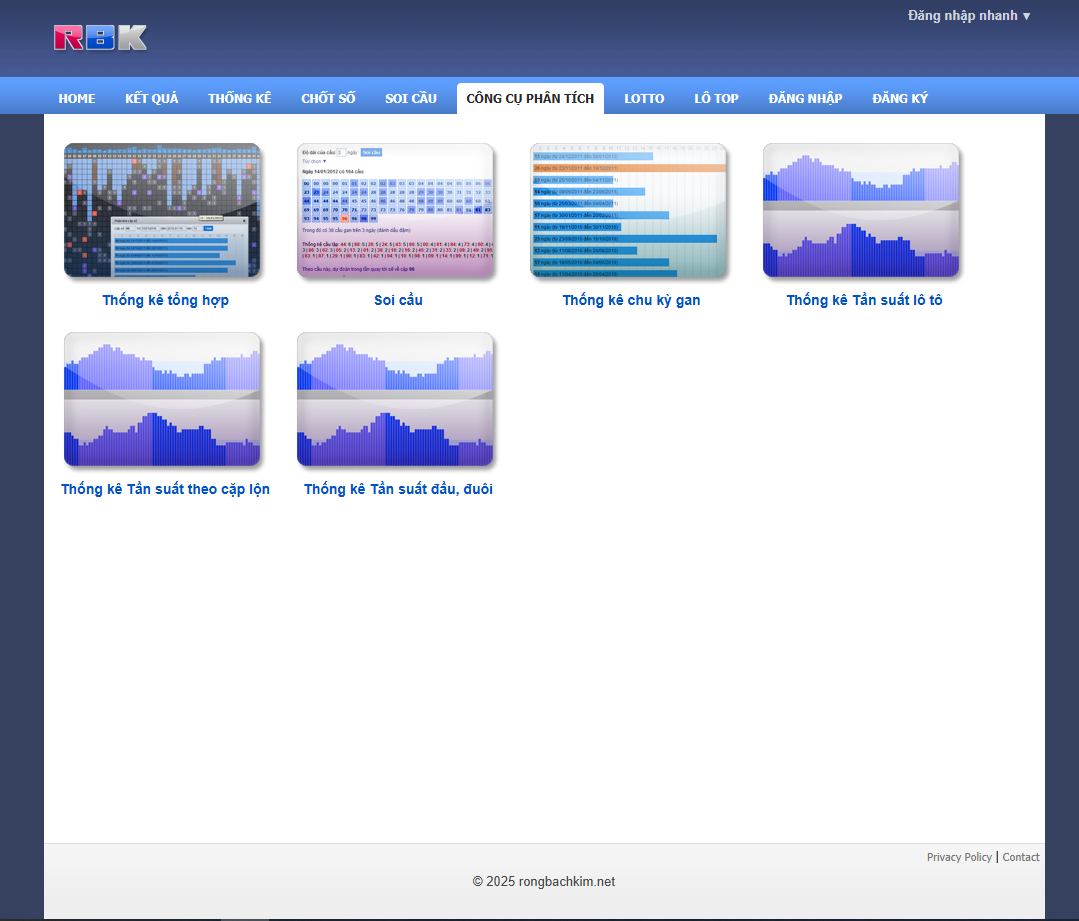The height and width of the screenshot is (921, 1079).
Task: Expand the Đăng nhập nhanh dropdown
Action: click(x=968, y=16)
